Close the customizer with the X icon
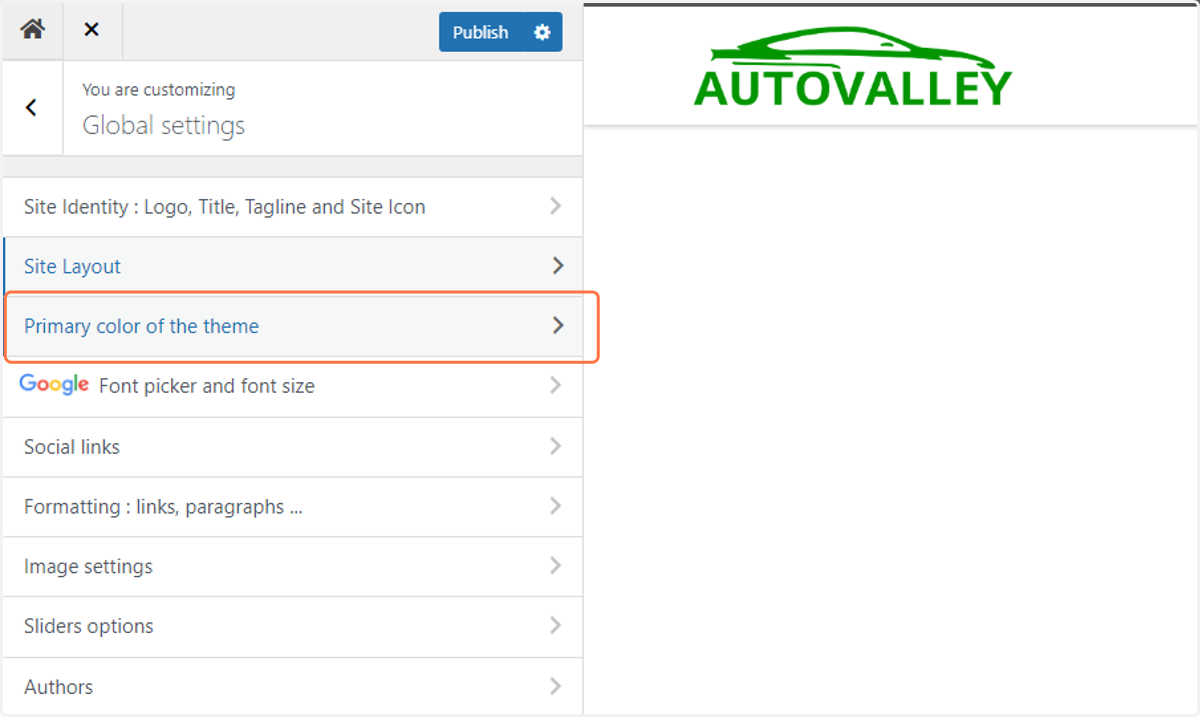This screenshot has height=717, width=1200. (x=91, y=30)
